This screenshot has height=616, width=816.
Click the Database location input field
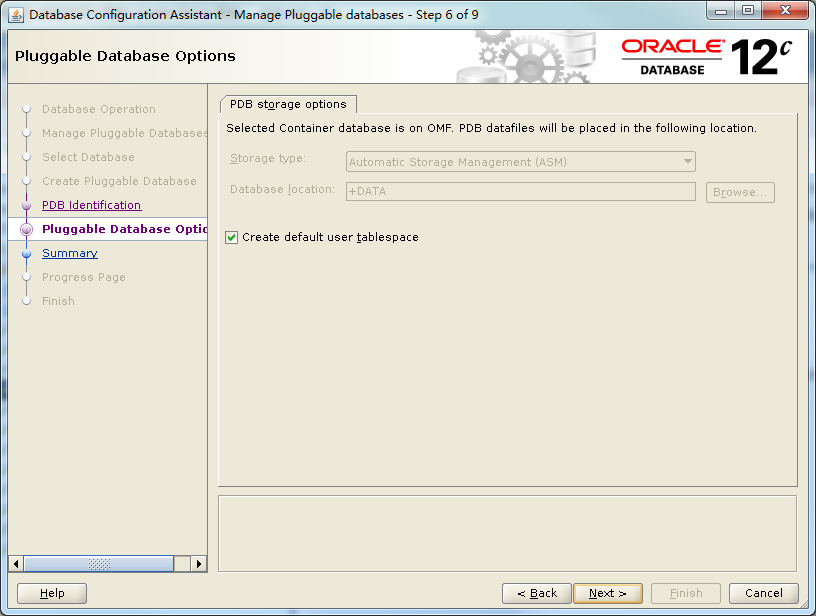point(520,191)
